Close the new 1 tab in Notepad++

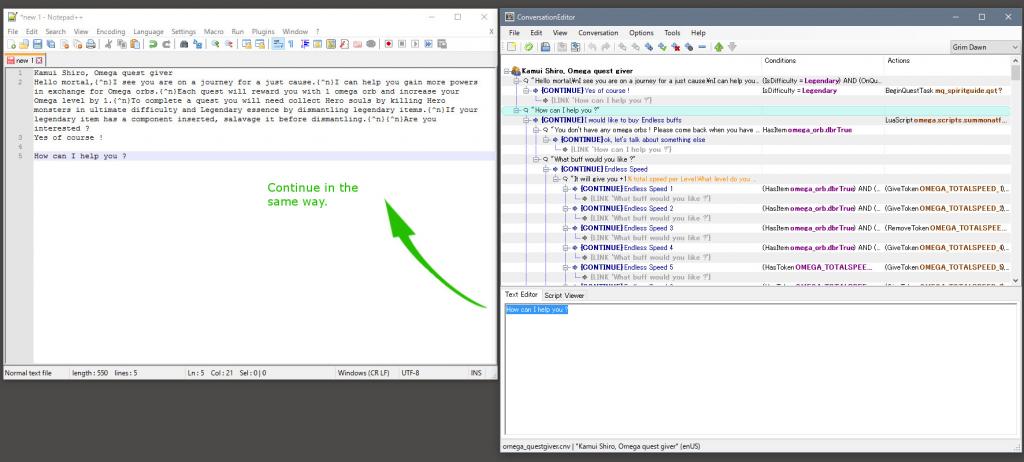pyautogui.click(x=39, y=60)
